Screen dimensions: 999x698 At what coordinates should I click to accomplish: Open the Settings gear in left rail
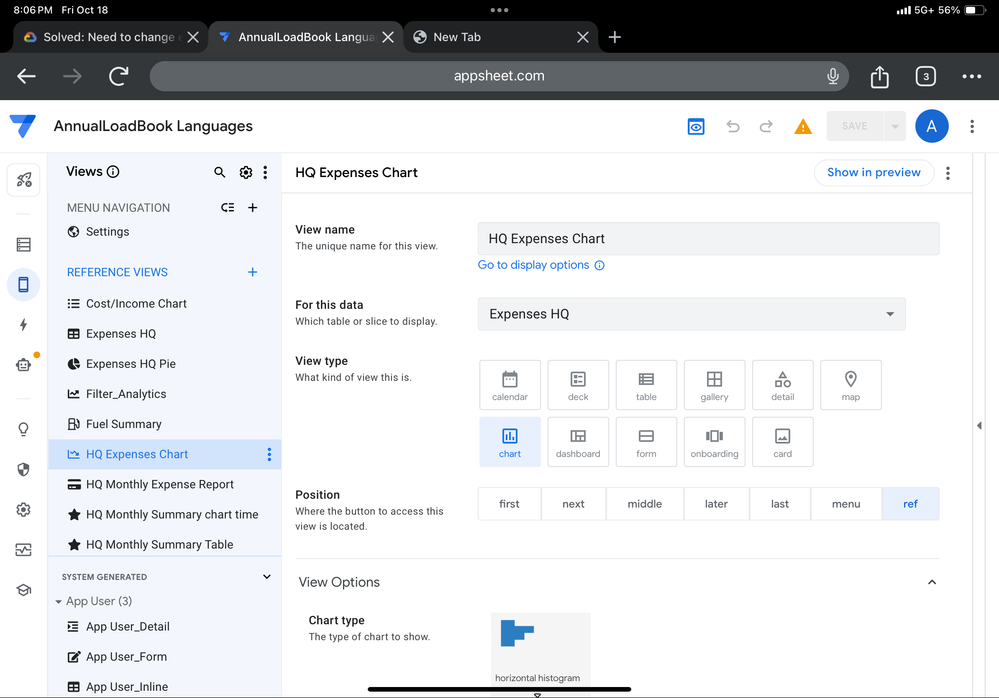click(24, 509)
